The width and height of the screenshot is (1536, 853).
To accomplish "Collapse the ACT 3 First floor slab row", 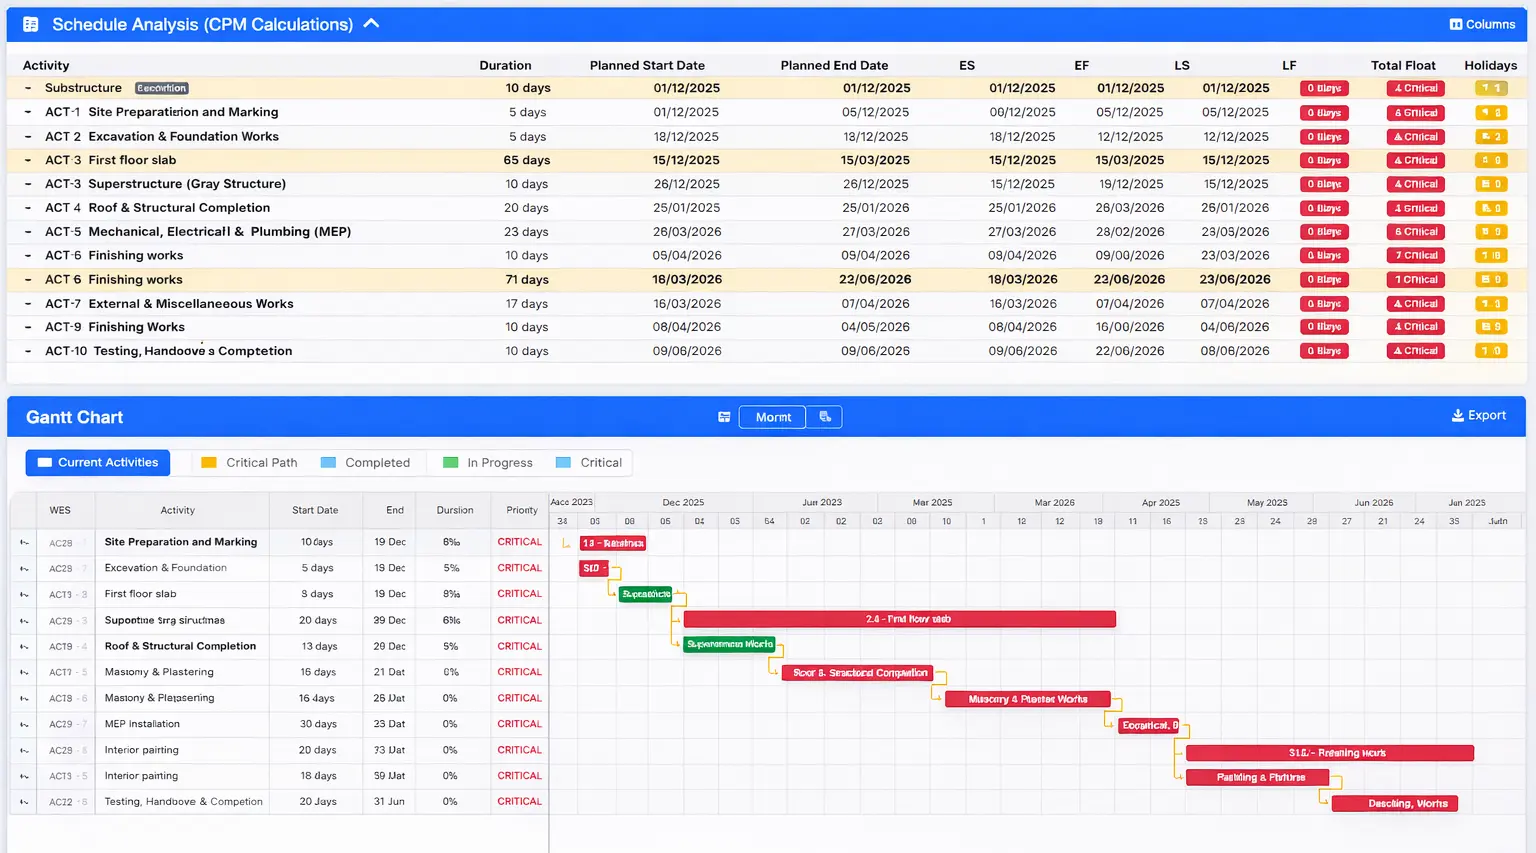I will 28,160.
